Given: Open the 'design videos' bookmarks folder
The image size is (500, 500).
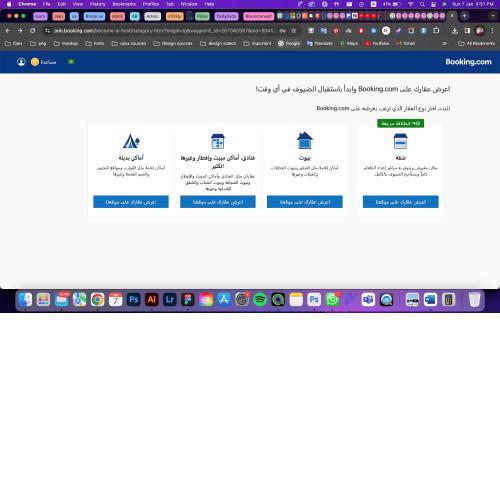Looking at the screenshot, I should [218, 43].
